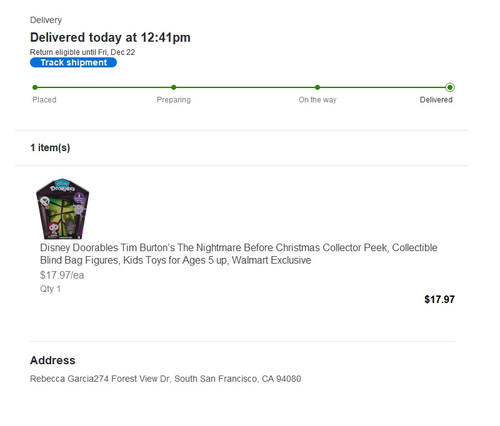Click the bold $17.97 item total
This screenshot has height=426, width=500.
(439, 299)
